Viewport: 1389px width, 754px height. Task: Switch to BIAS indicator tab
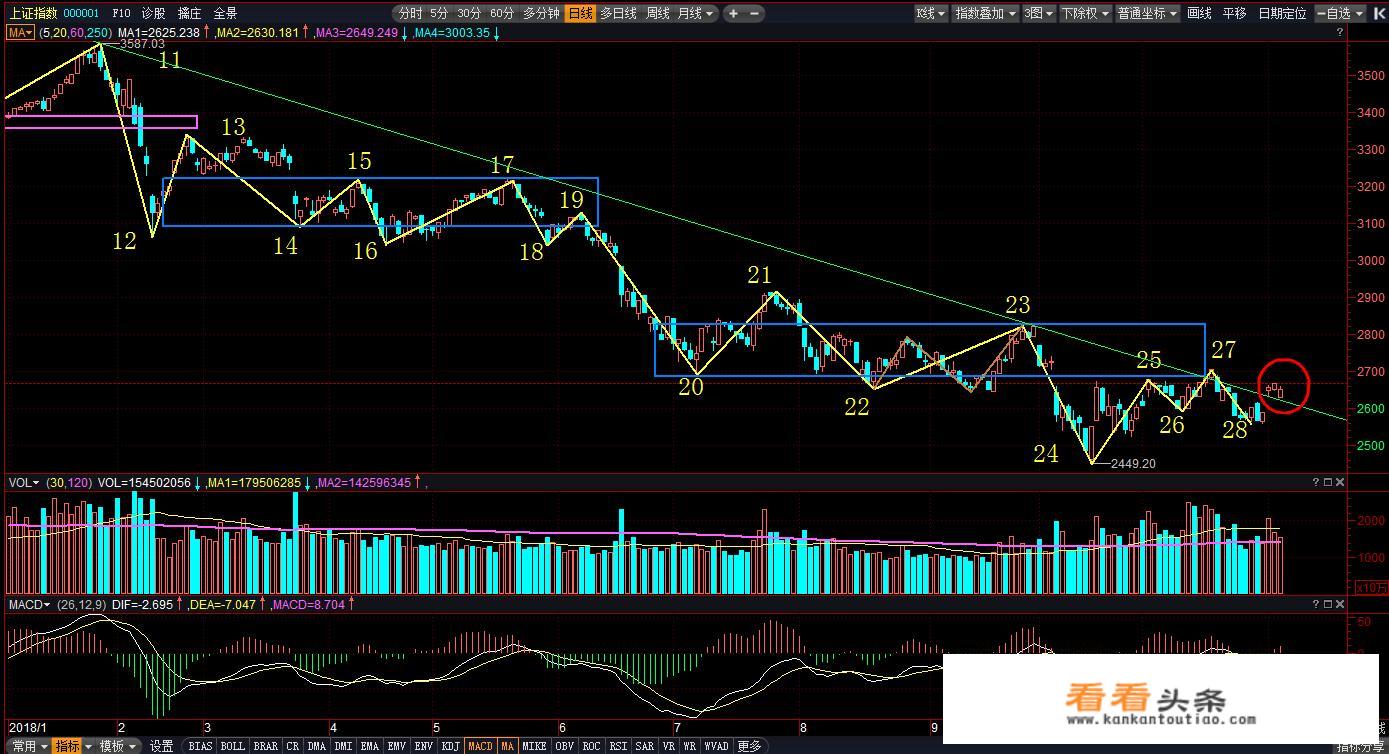[x=200, y=746]
